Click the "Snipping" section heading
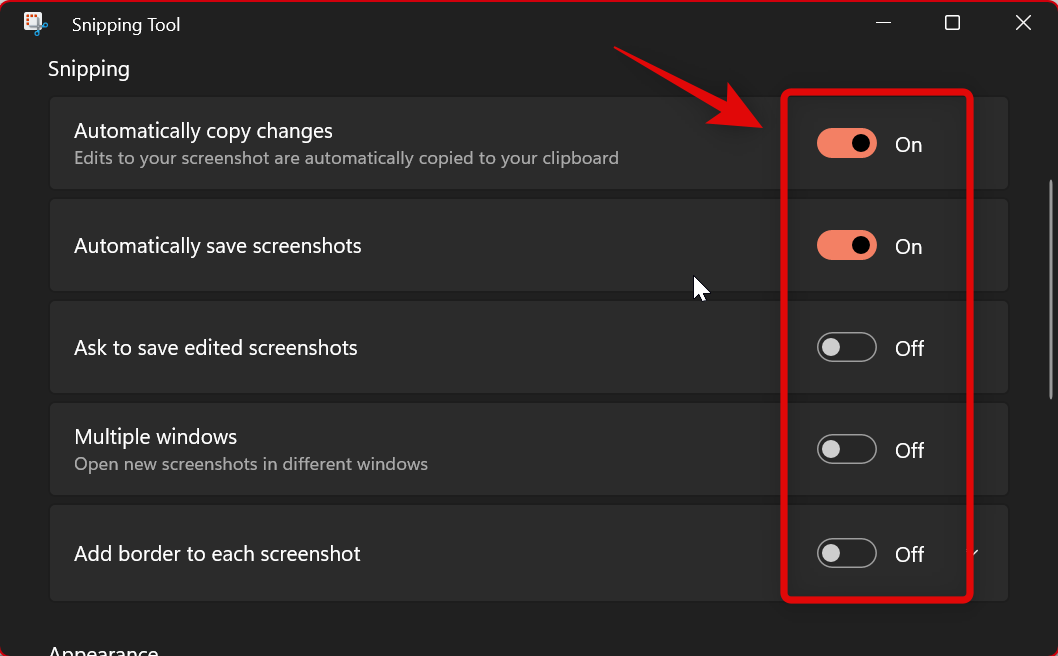 (89, 69)
